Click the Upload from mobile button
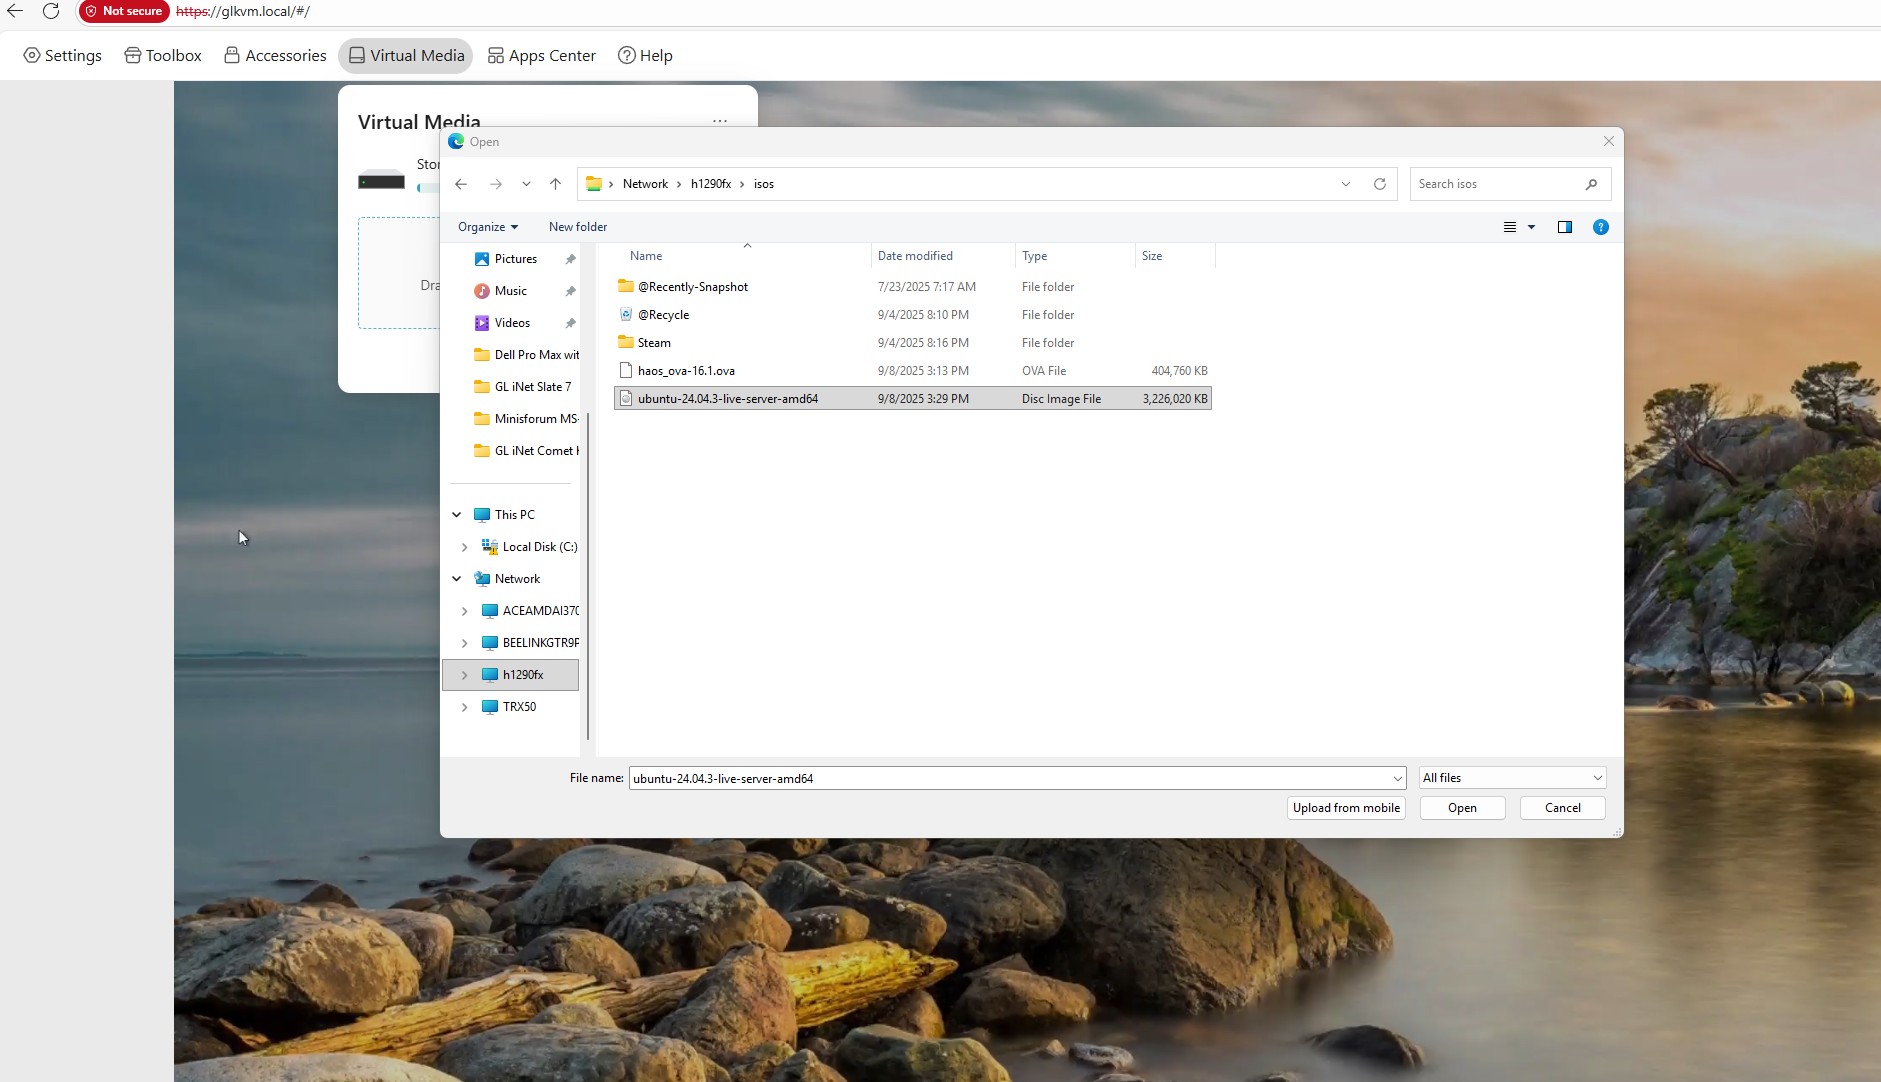 [x=1345, y=808]
